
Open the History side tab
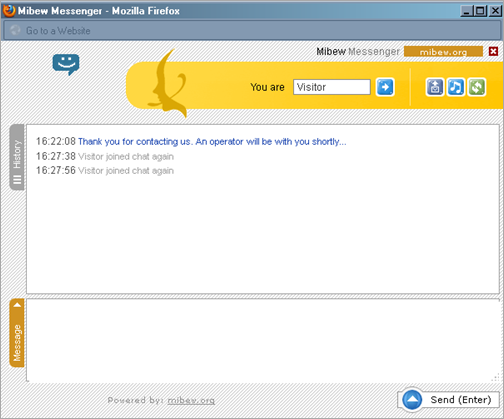[x=17, y=157]
